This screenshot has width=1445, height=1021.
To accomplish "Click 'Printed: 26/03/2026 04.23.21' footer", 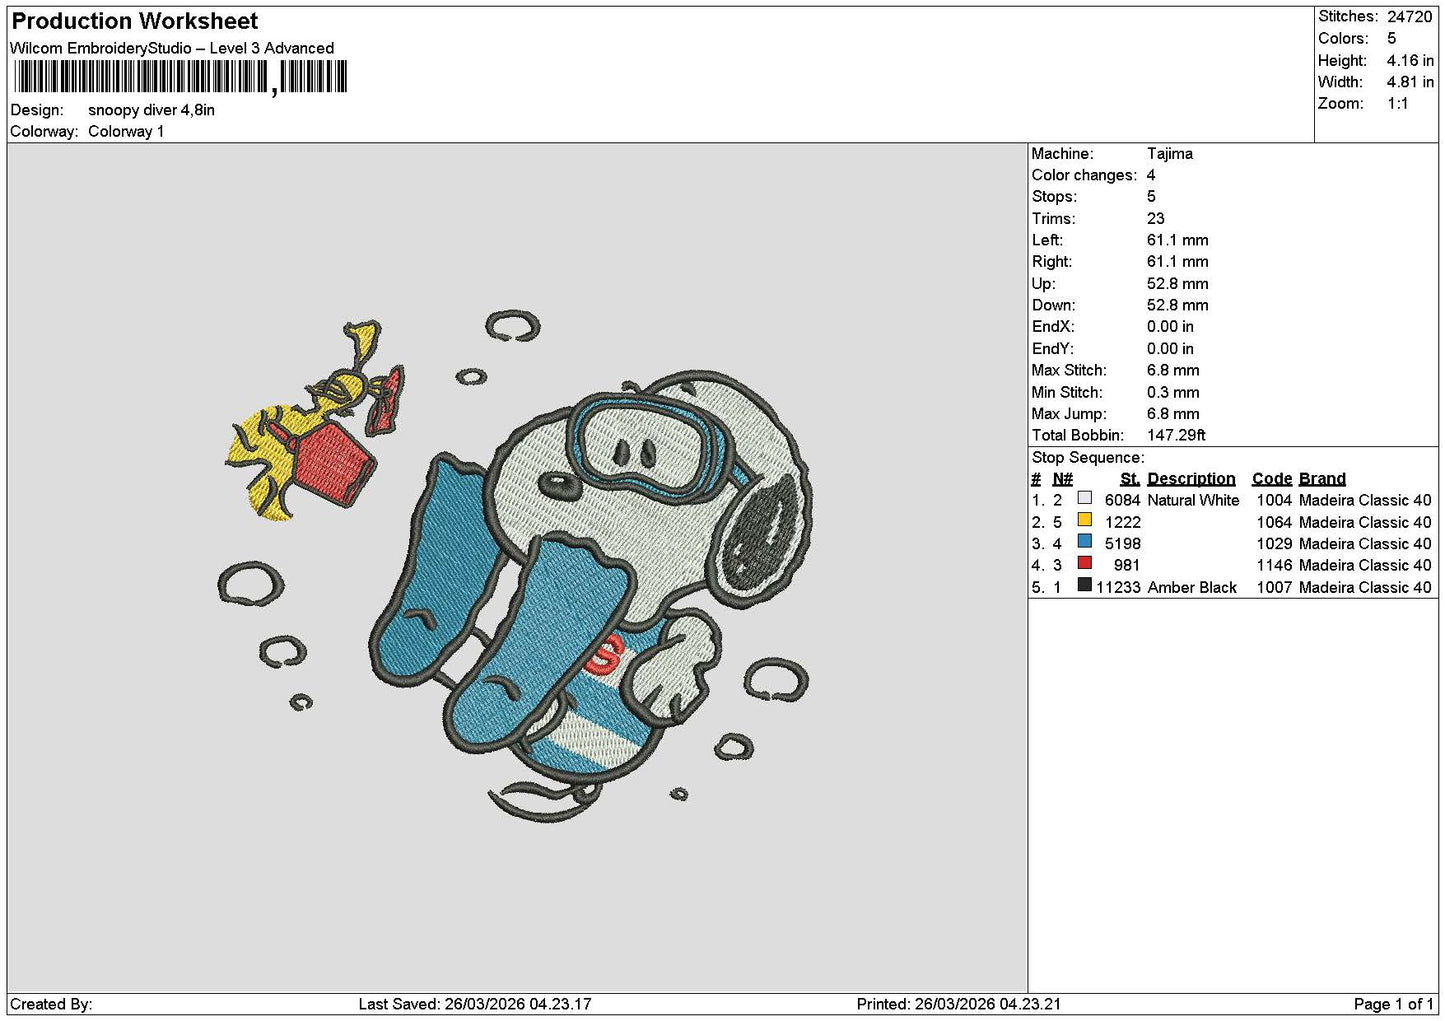I will tap(959, 1004).
